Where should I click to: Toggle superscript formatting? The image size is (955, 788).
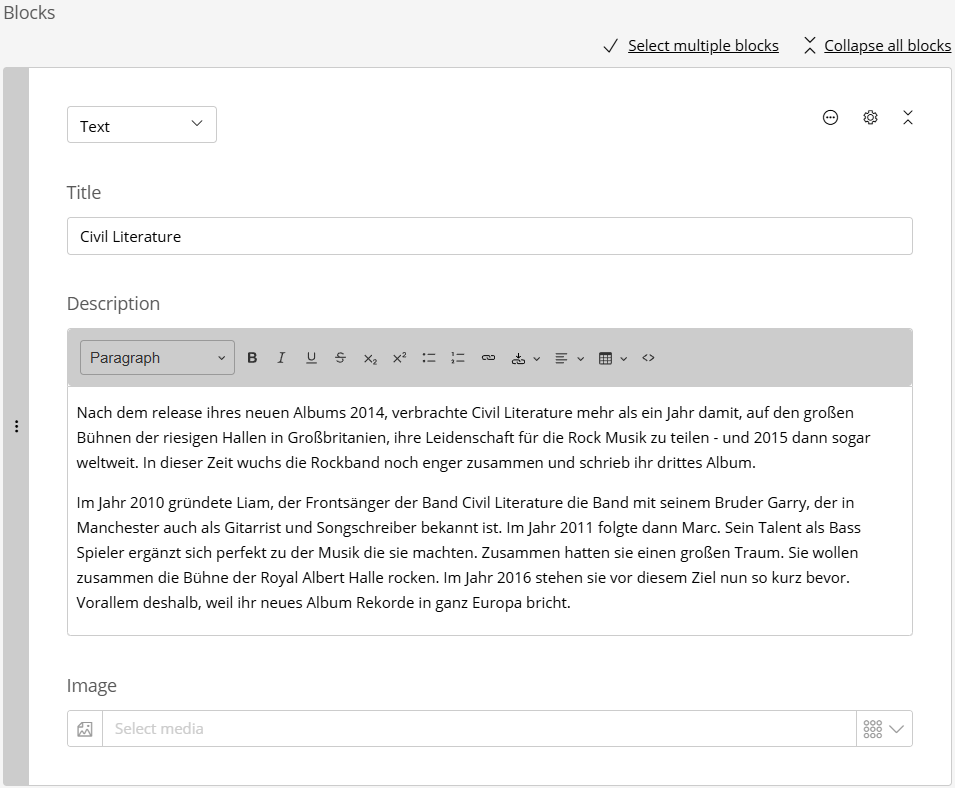coord(399,358)
